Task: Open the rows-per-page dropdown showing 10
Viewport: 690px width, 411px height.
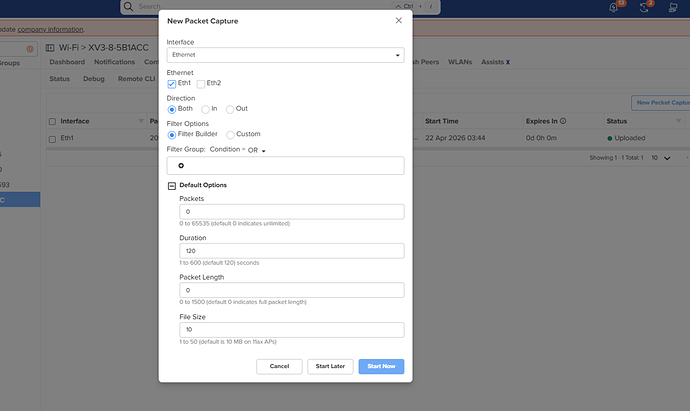Action: [x=661, y=158]
